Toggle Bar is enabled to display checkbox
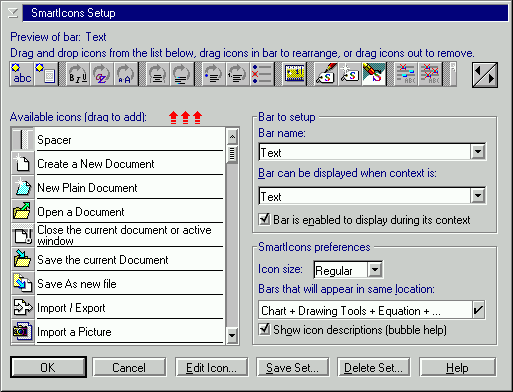 coord(265,220)
